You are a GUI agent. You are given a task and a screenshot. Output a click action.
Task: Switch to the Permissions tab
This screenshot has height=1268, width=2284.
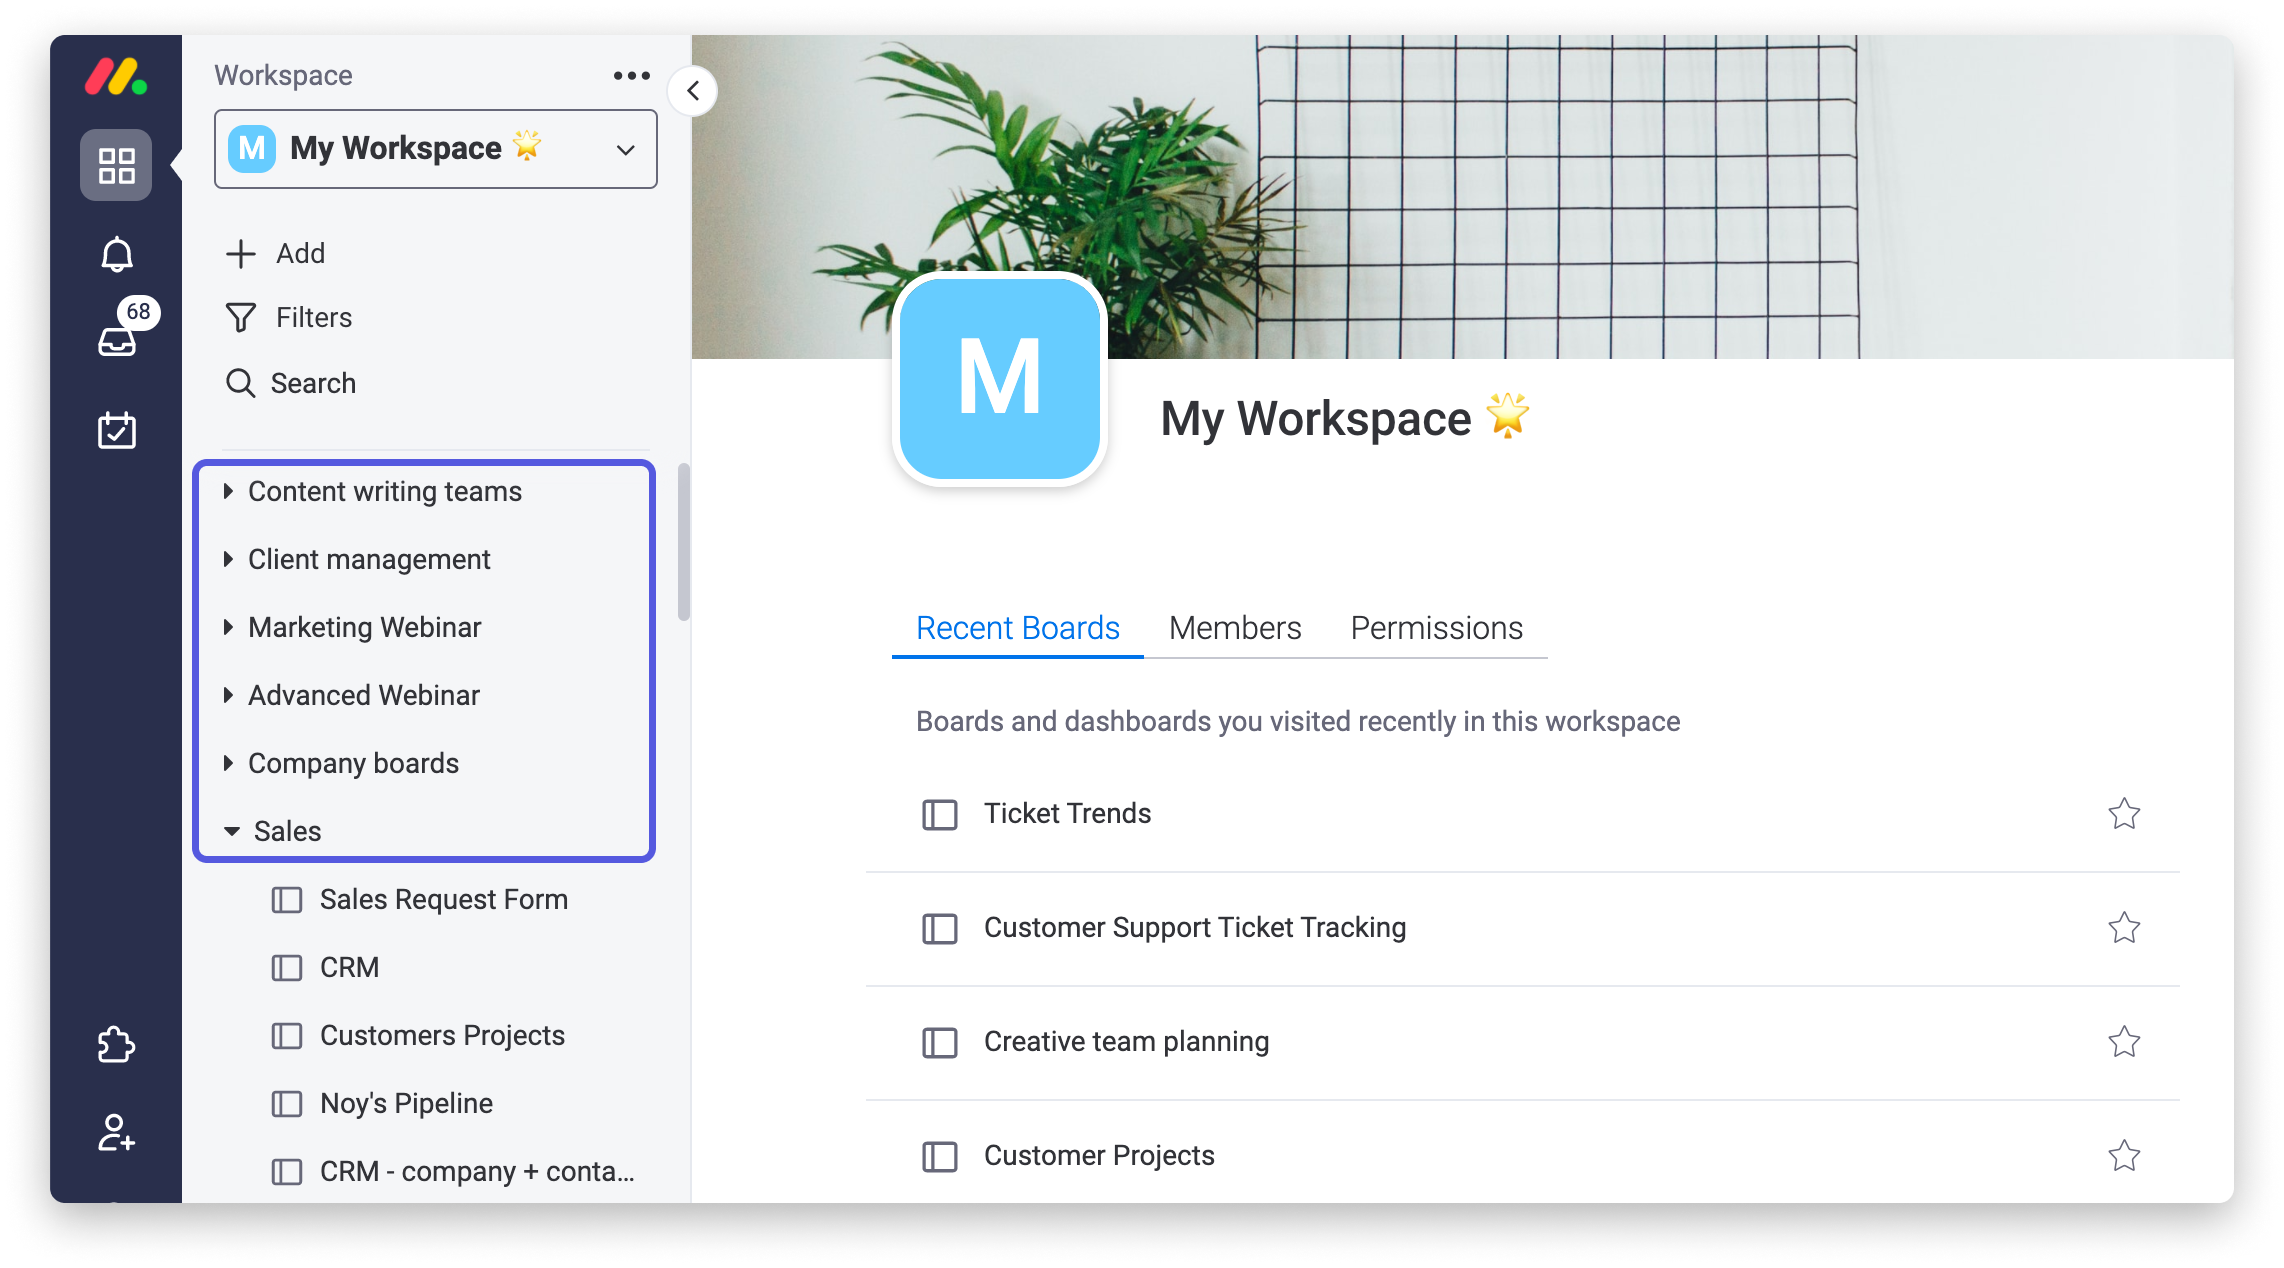click(x=1436, y=628)
